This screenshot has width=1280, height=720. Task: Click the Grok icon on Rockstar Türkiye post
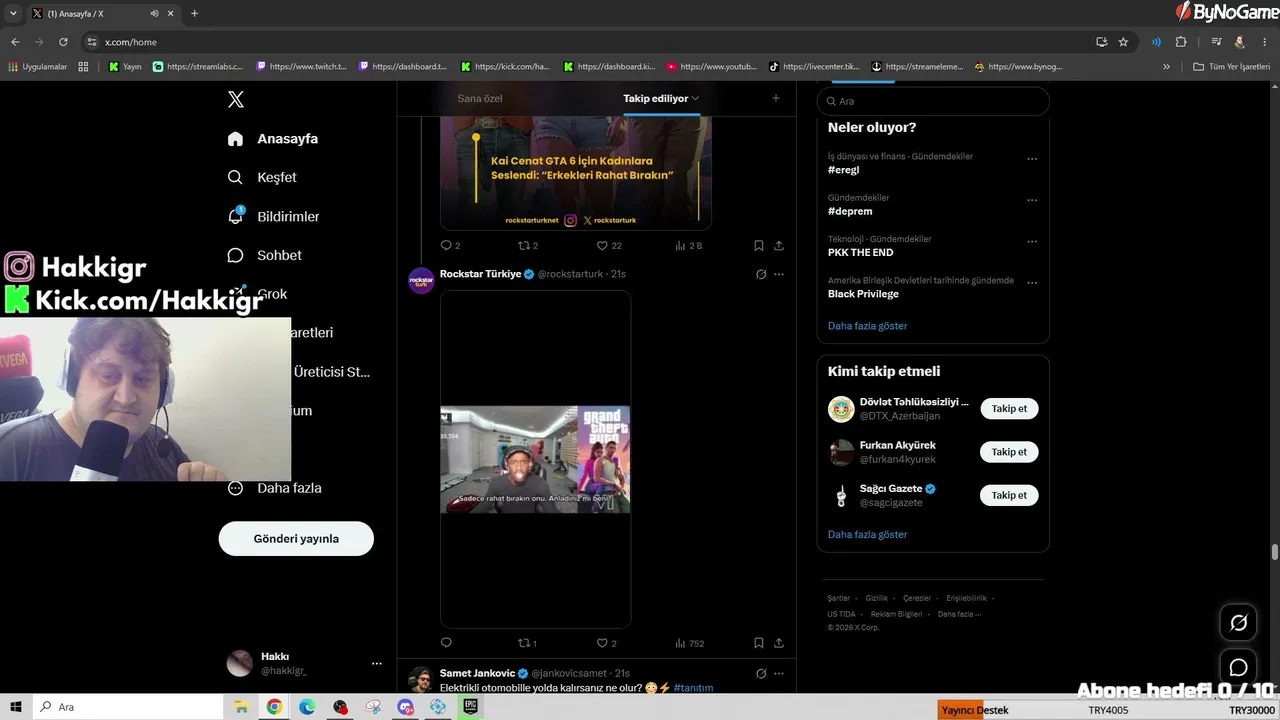coord(761,274)
